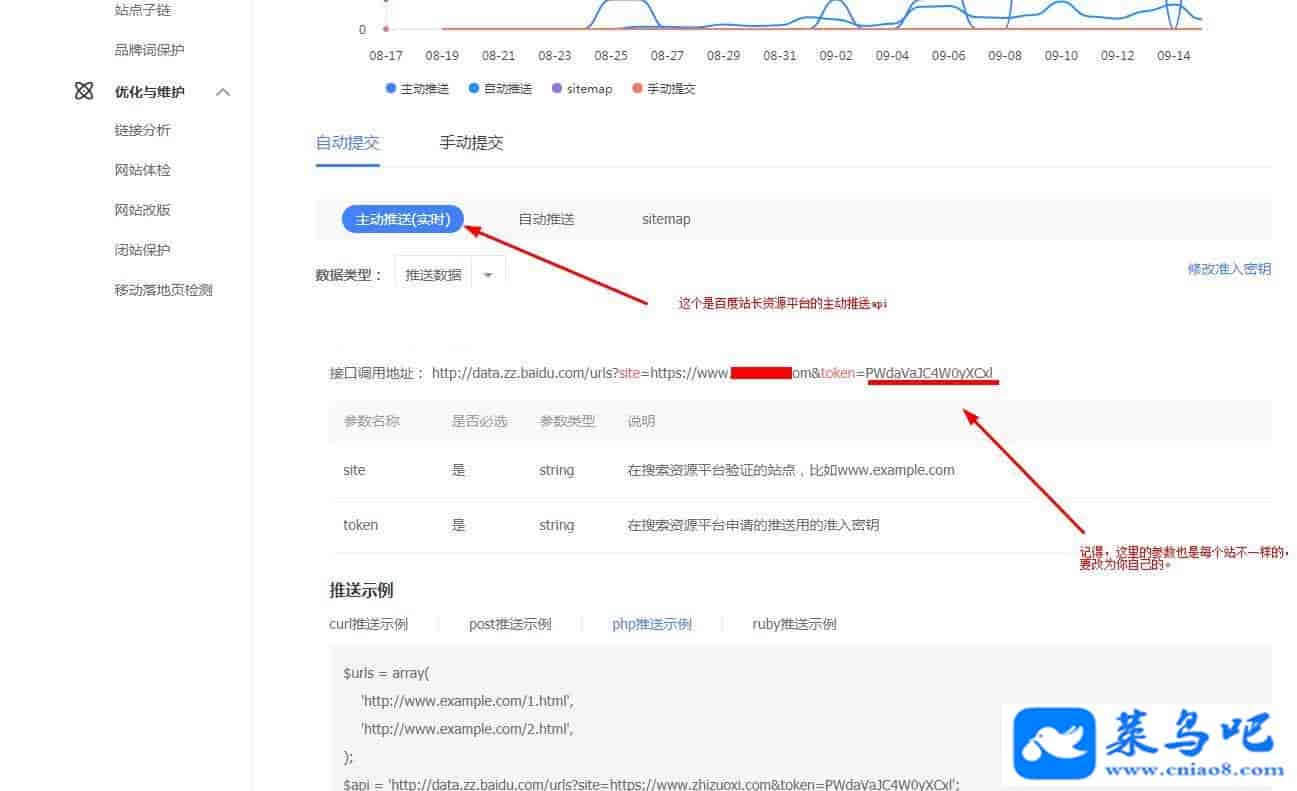Click the 说明 column header
This screenshot has height=791, width=1297.
point(642,421)
